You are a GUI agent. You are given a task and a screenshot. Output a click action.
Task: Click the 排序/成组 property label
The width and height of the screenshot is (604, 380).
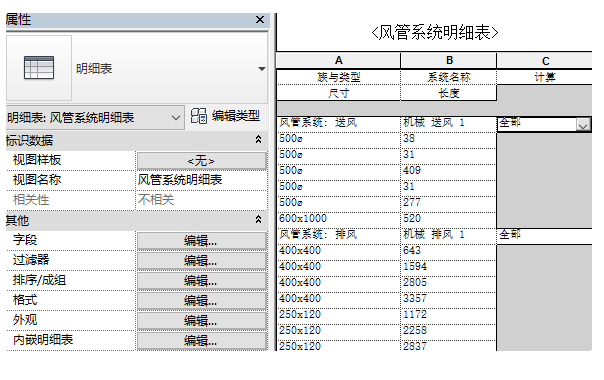pos(39,280)
